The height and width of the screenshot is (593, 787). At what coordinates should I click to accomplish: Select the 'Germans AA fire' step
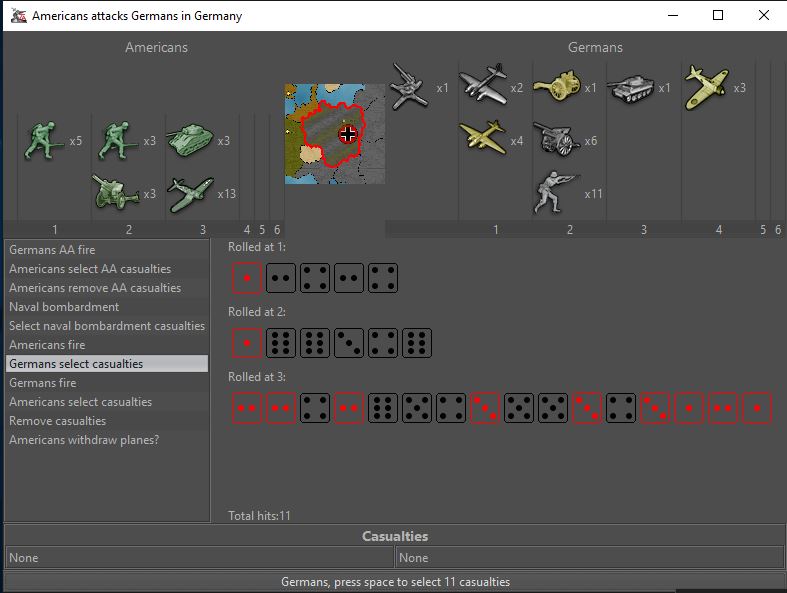(107, 250)
